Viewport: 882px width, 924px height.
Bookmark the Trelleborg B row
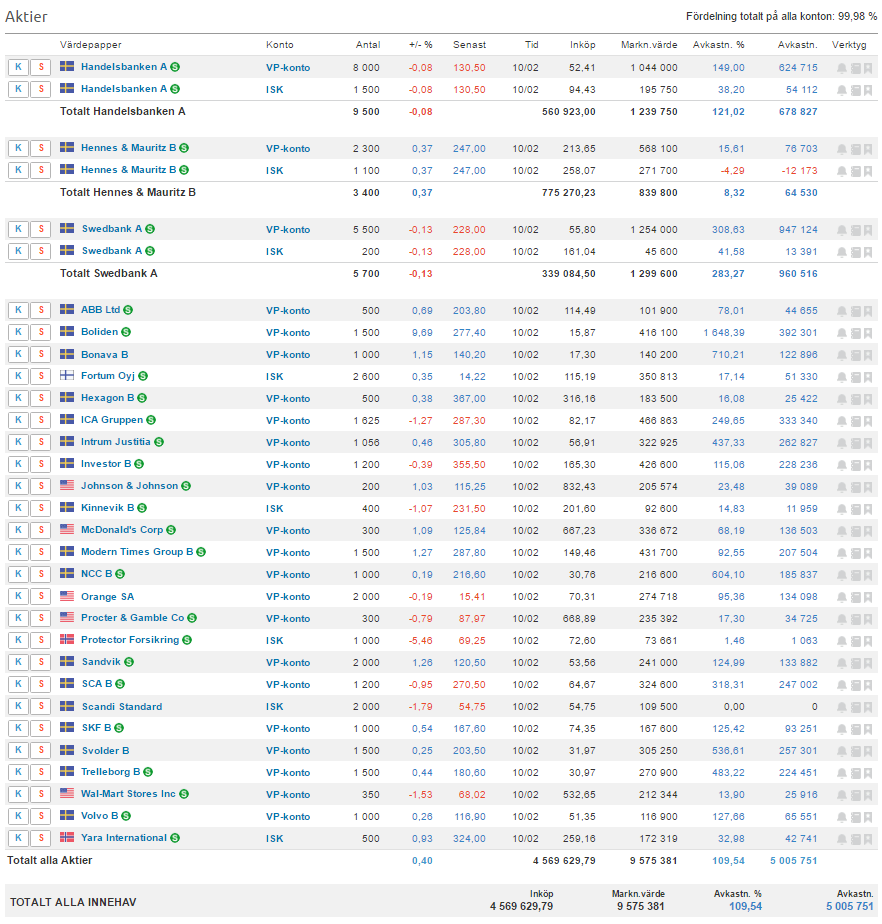[x=868, y=773]
